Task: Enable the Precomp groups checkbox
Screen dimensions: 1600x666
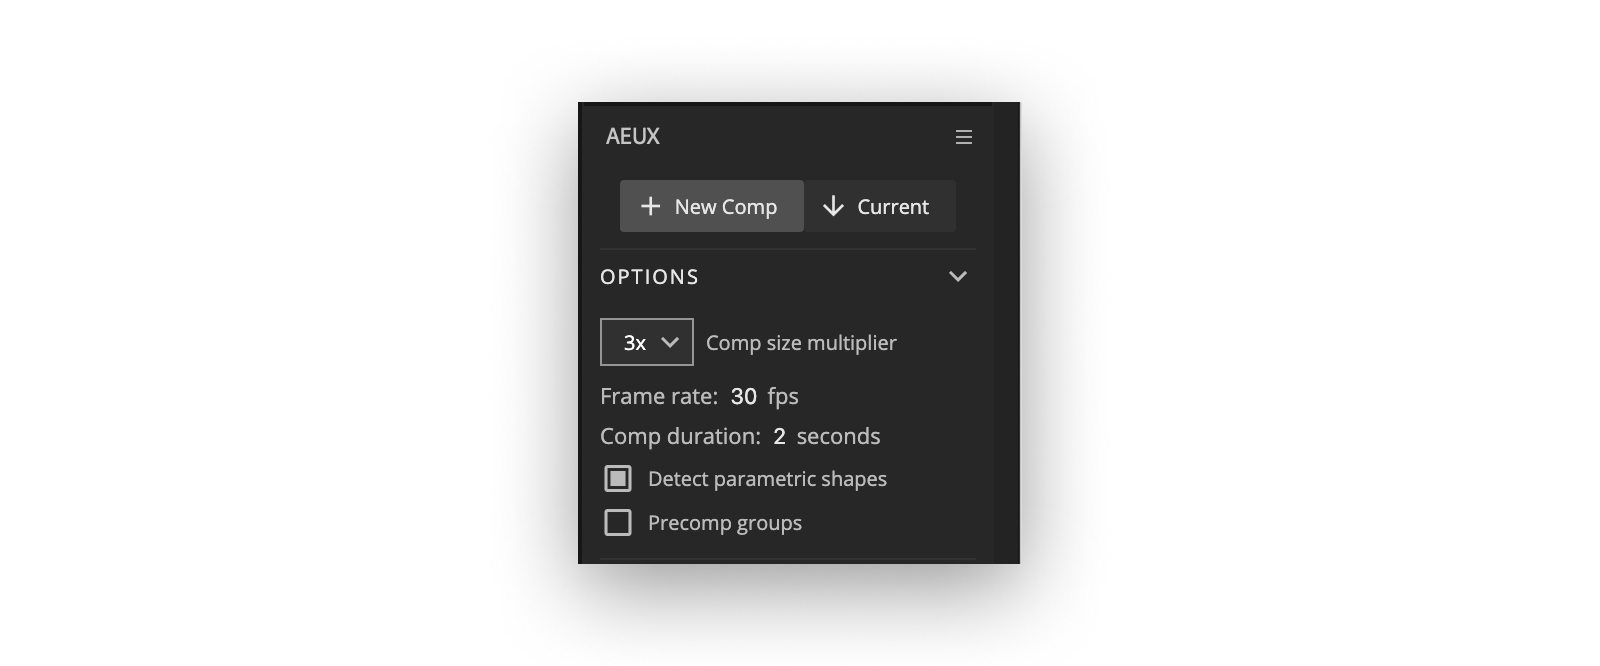Action: pyautogui.click(x=618, y=522)
